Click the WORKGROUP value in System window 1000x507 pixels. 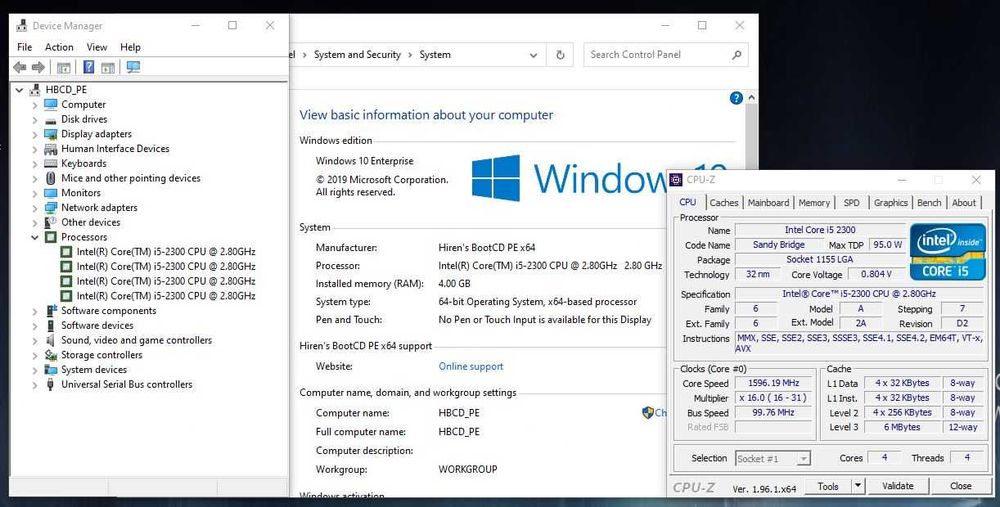[x=467, y=469]
